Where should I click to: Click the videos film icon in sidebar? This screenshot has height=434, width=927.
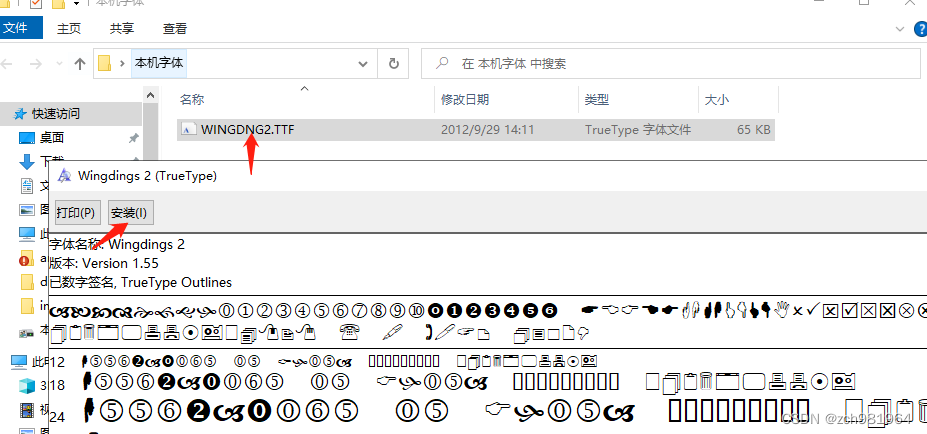(27, 410)
